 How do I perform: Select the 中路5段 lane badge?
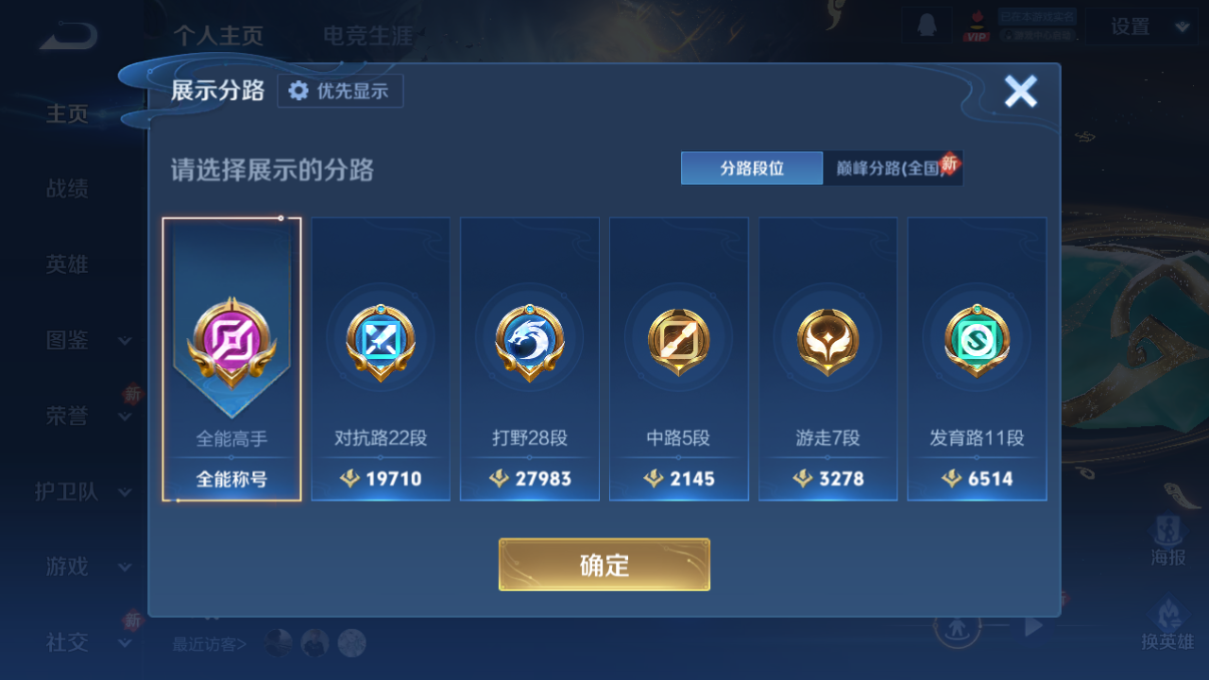click(679, 359)
